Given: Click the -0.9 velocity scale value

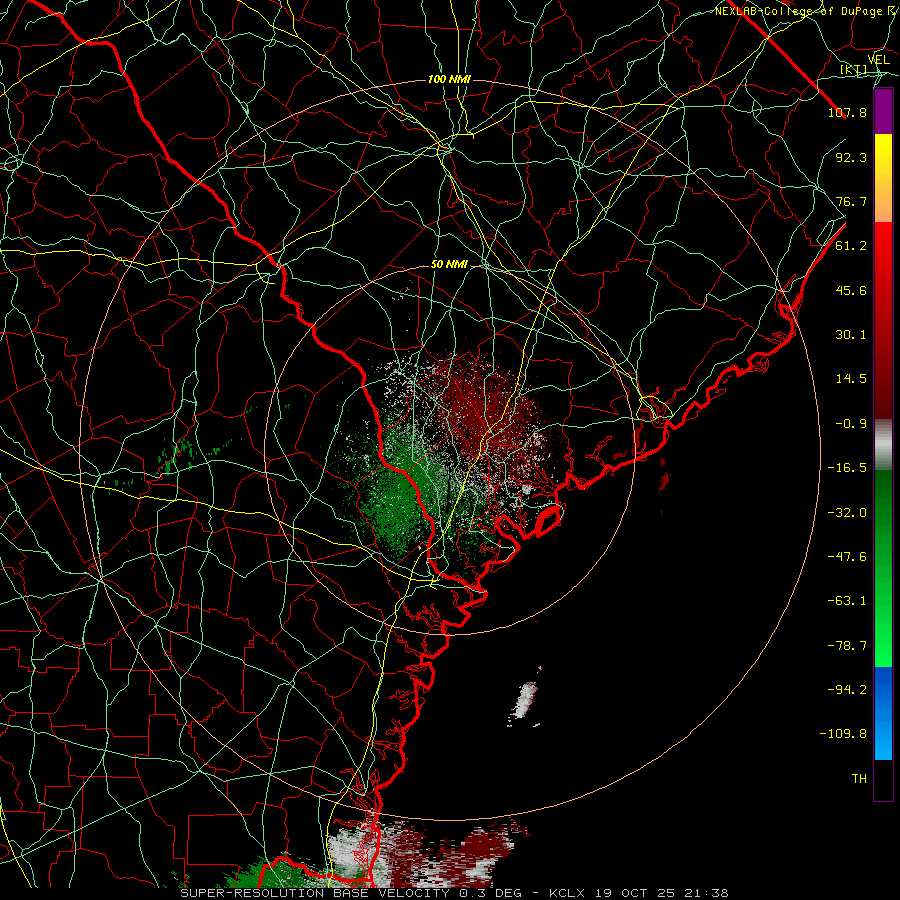Looking at the screenshot, I should 851,424.
